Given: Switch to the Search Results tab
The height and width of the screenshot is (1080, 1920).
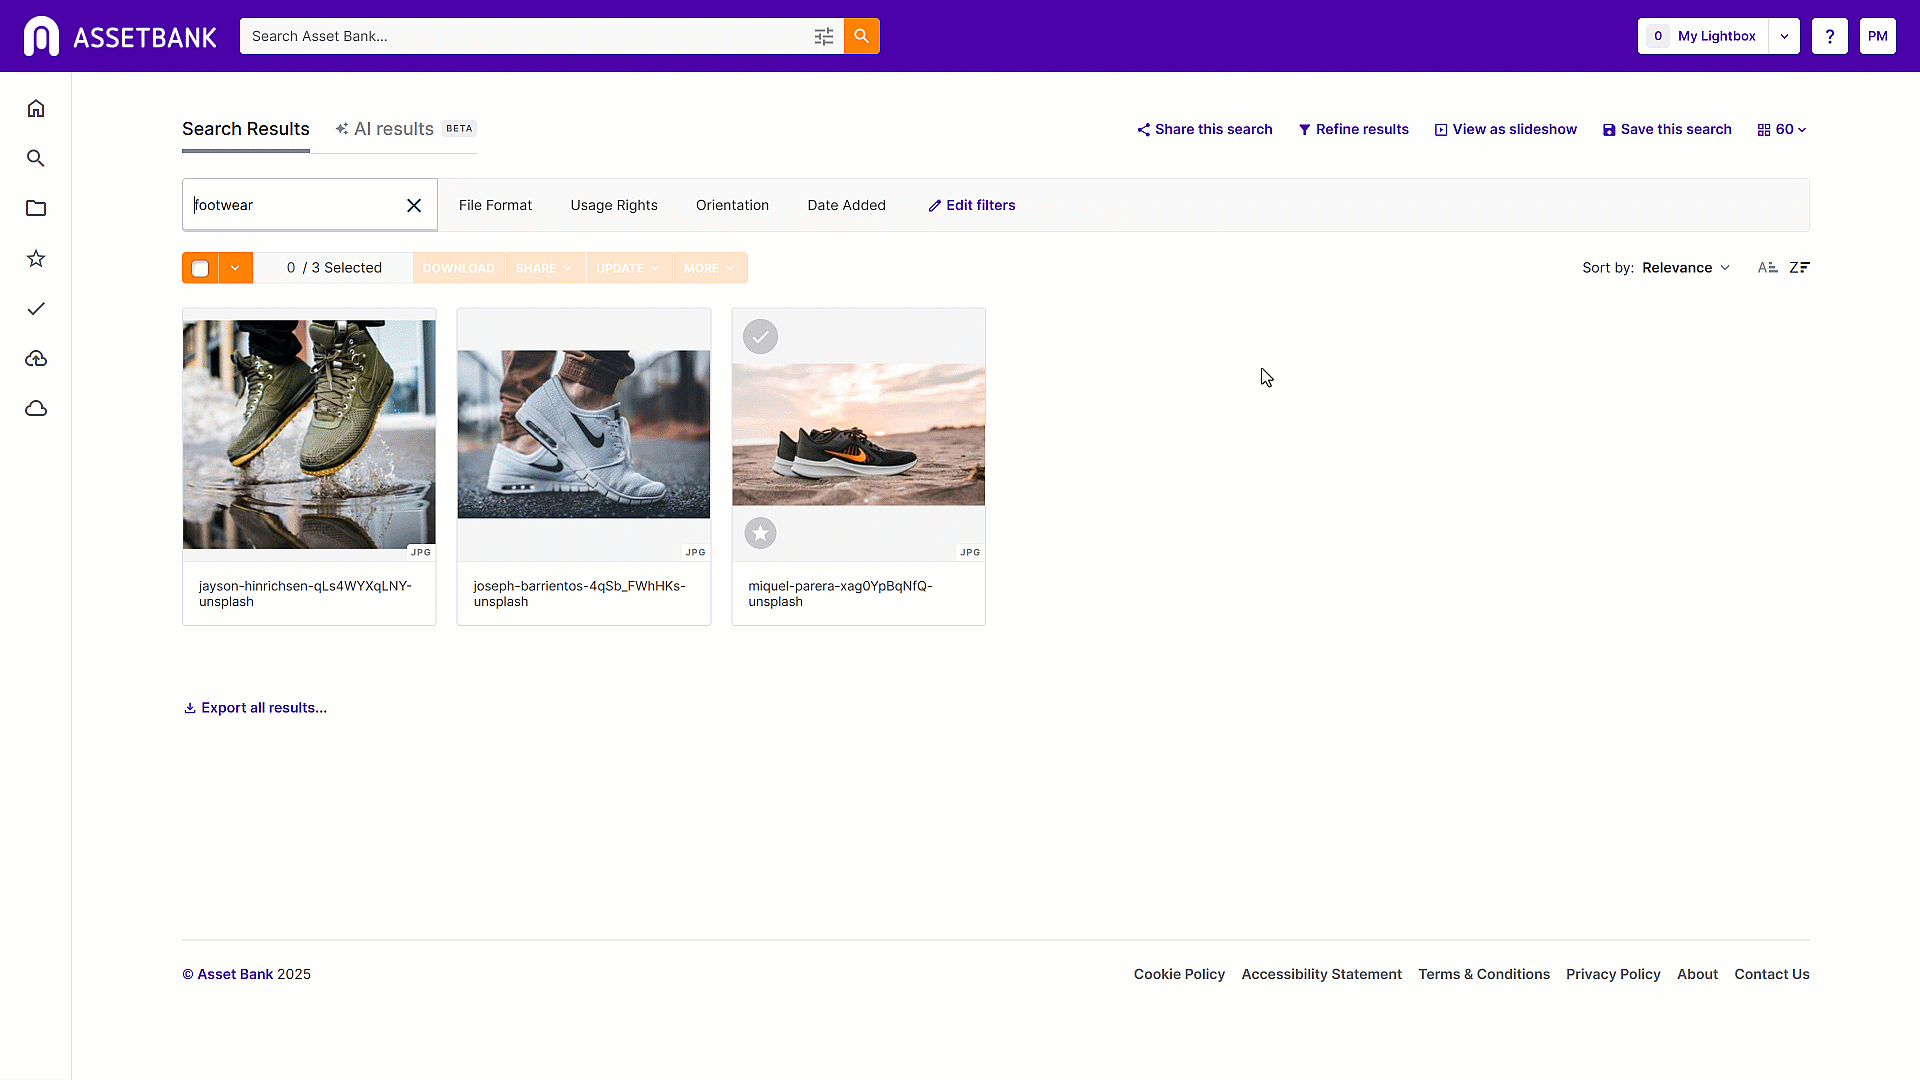Looking at the screenshot, I should click(246, 129).
